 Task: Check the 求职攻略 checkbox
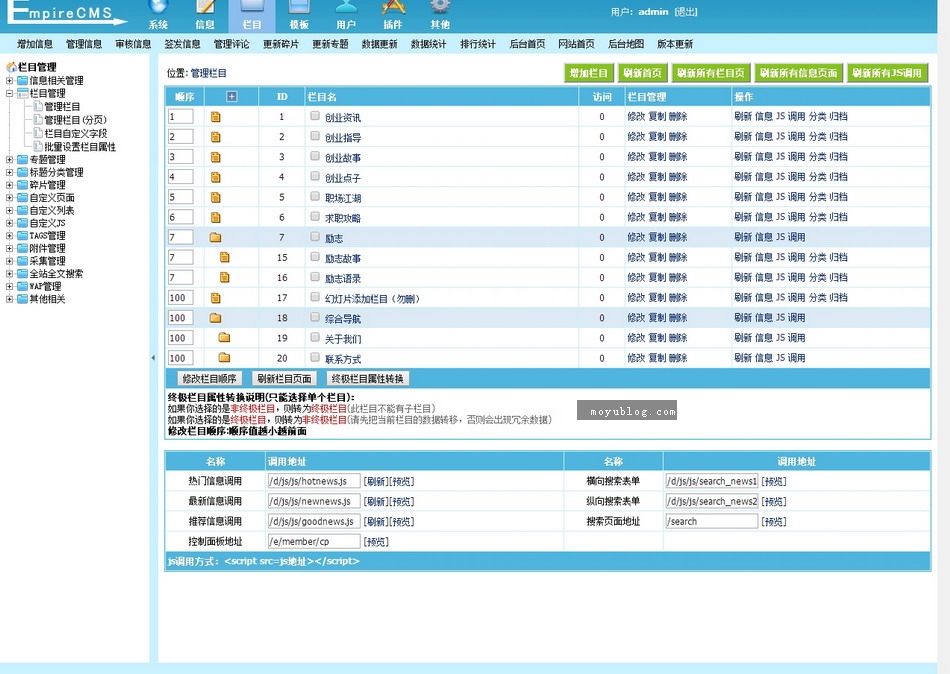click(315, 216)
